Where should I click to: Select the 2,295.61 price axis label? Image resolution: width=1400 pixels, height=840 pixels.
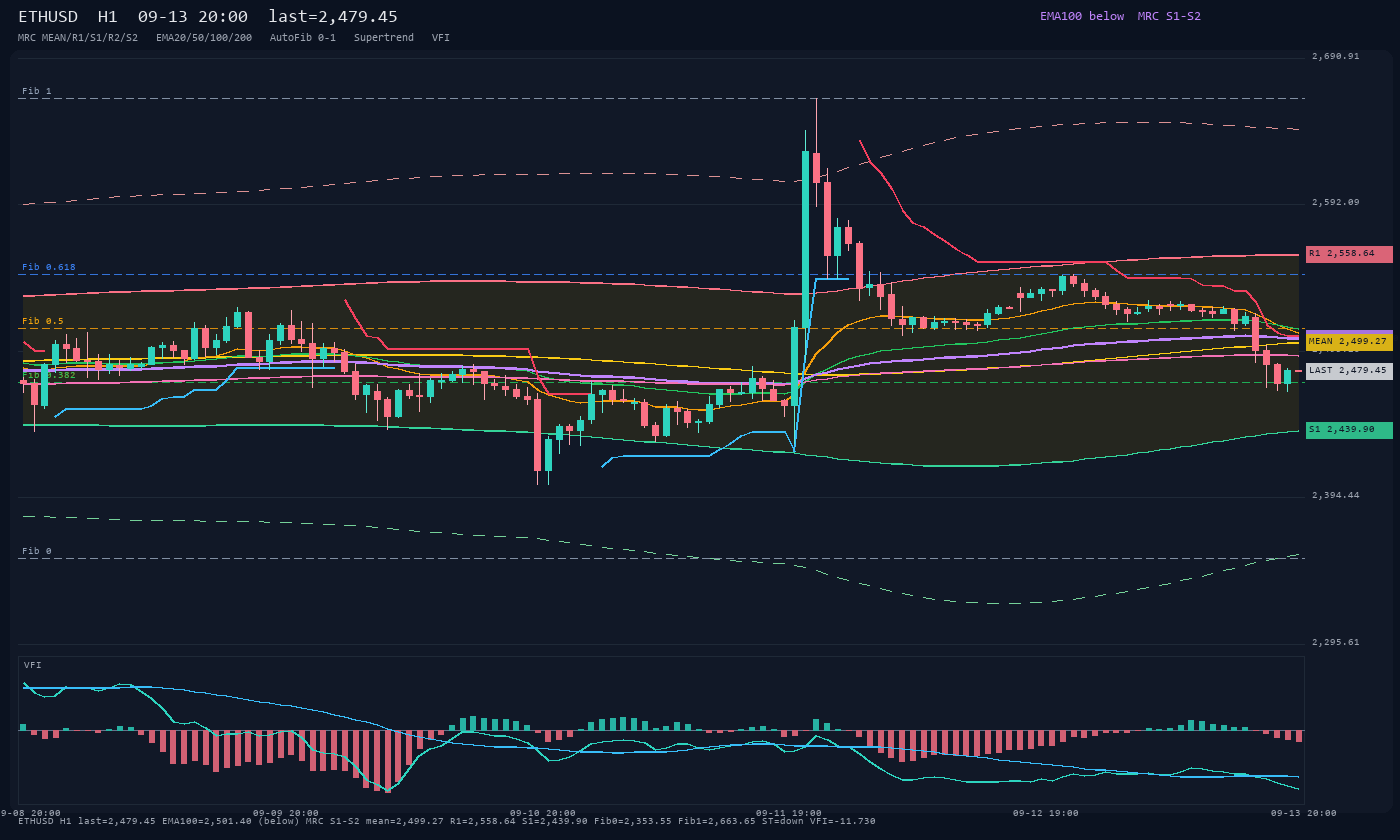click(x=1336, y=642)
